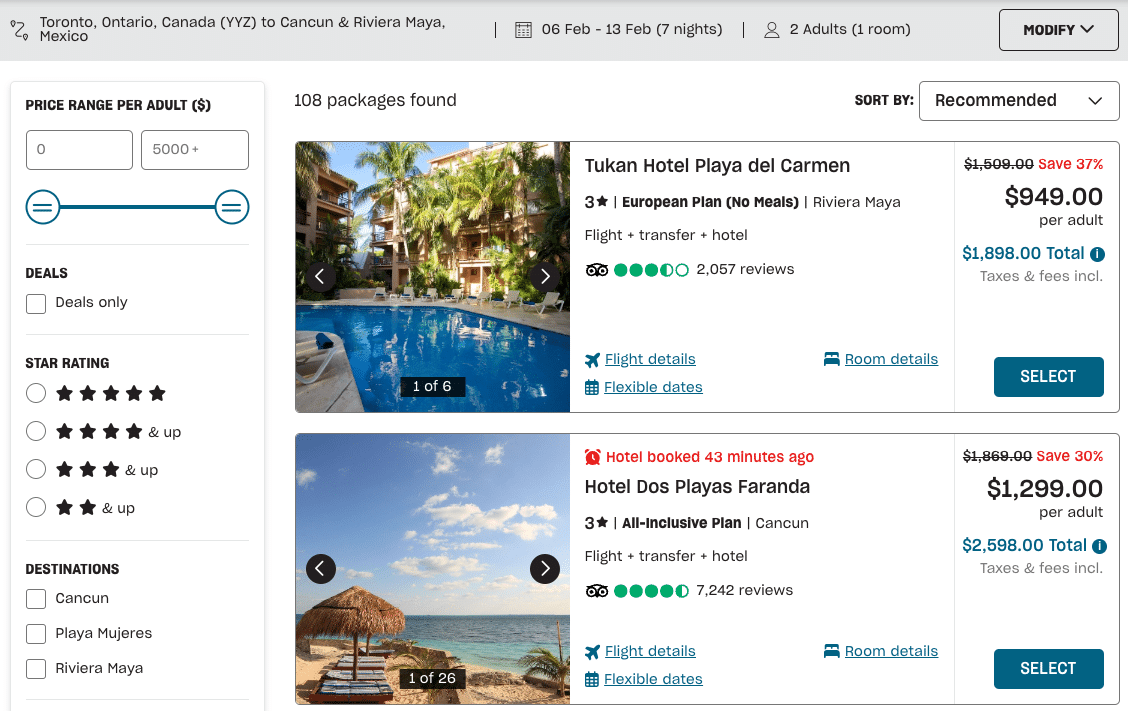Screen dimensions: 1128x711
Task: Select the Tukan Hotel Playa del Carmen package
Action: (1048, 377)
